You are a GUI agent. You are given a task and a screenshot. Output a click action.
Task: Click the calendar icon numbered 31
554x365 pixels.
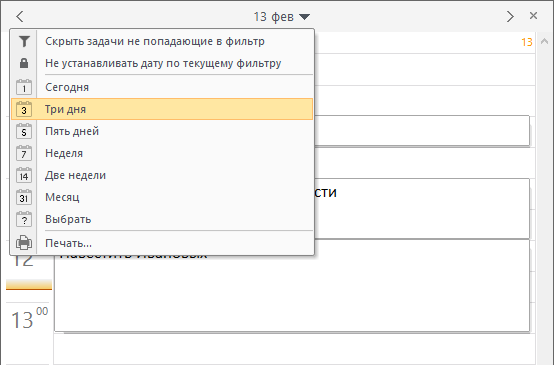coord(24,197)
